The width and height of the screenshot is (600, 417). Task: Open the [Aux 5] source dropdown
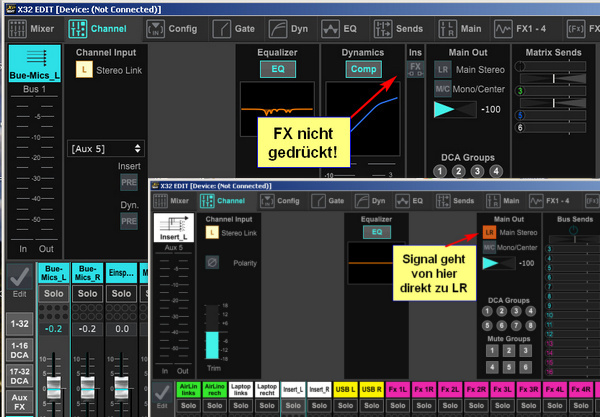coord(106,148)
